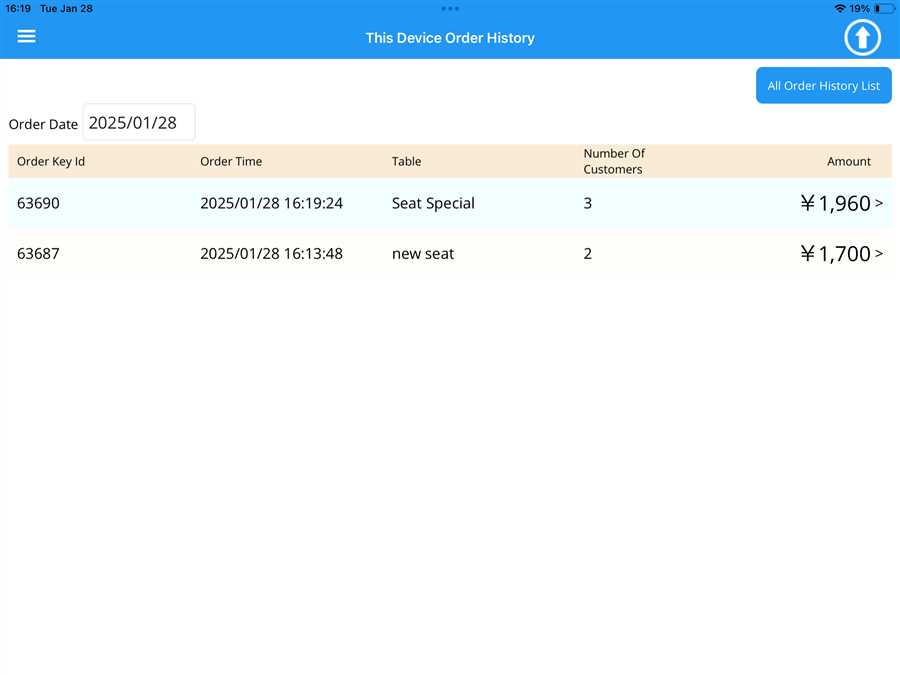This screenshot has height=675, width=900.
Task: Select order key 63690
Action: pos(38,203)
